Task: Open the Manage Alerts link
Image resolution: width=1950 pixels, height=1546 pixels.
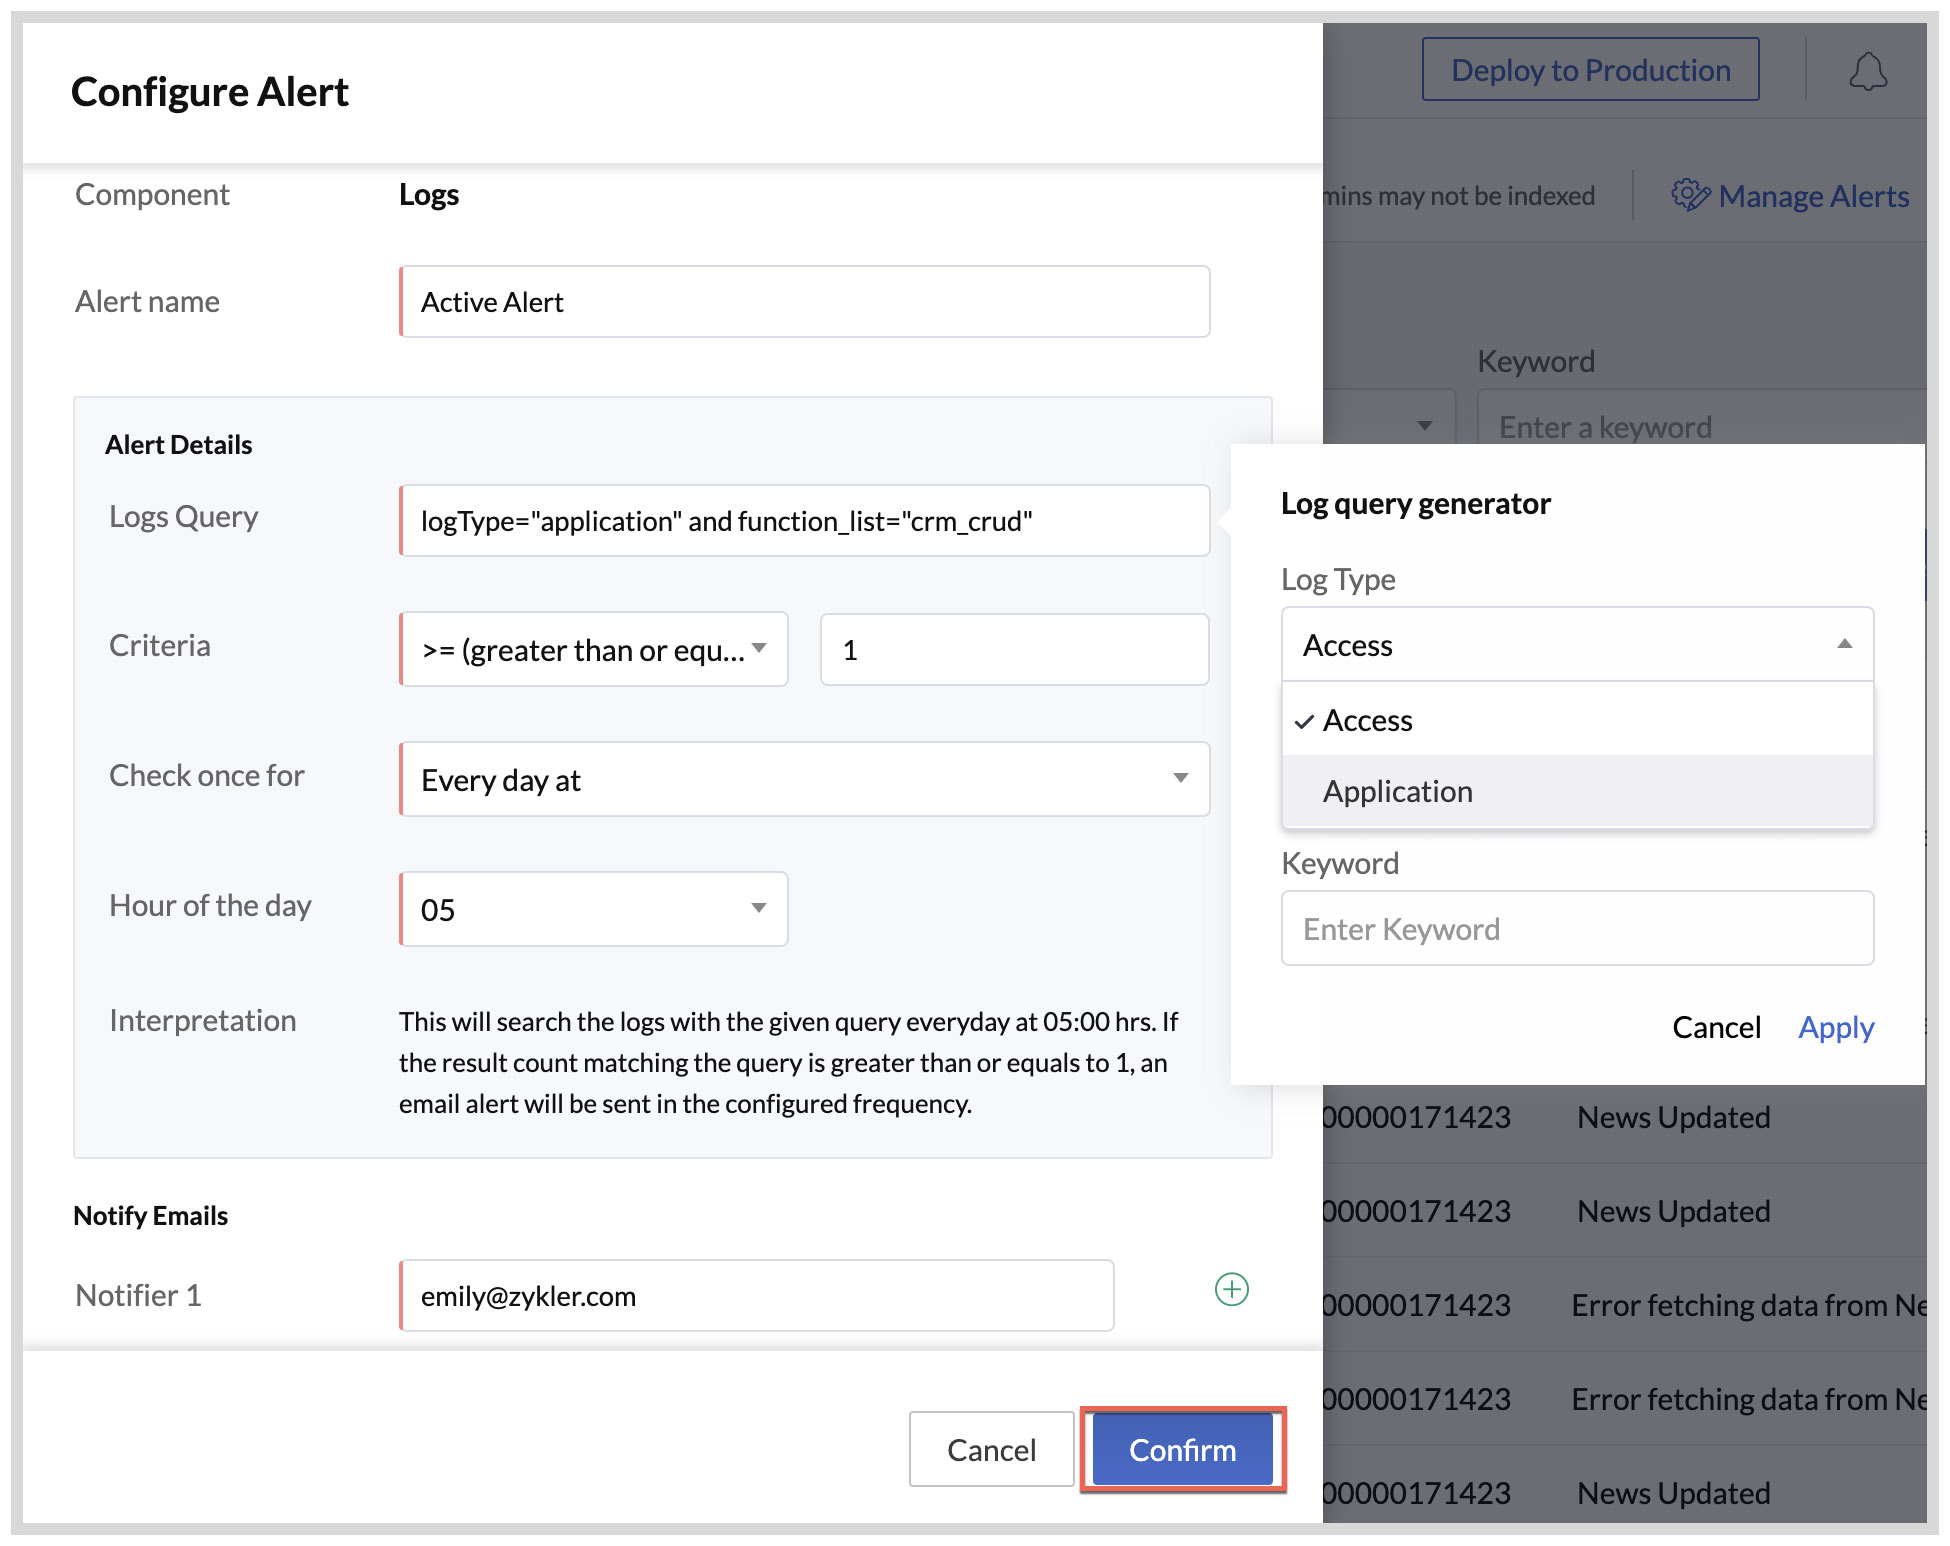Action: click(1813, 196)
